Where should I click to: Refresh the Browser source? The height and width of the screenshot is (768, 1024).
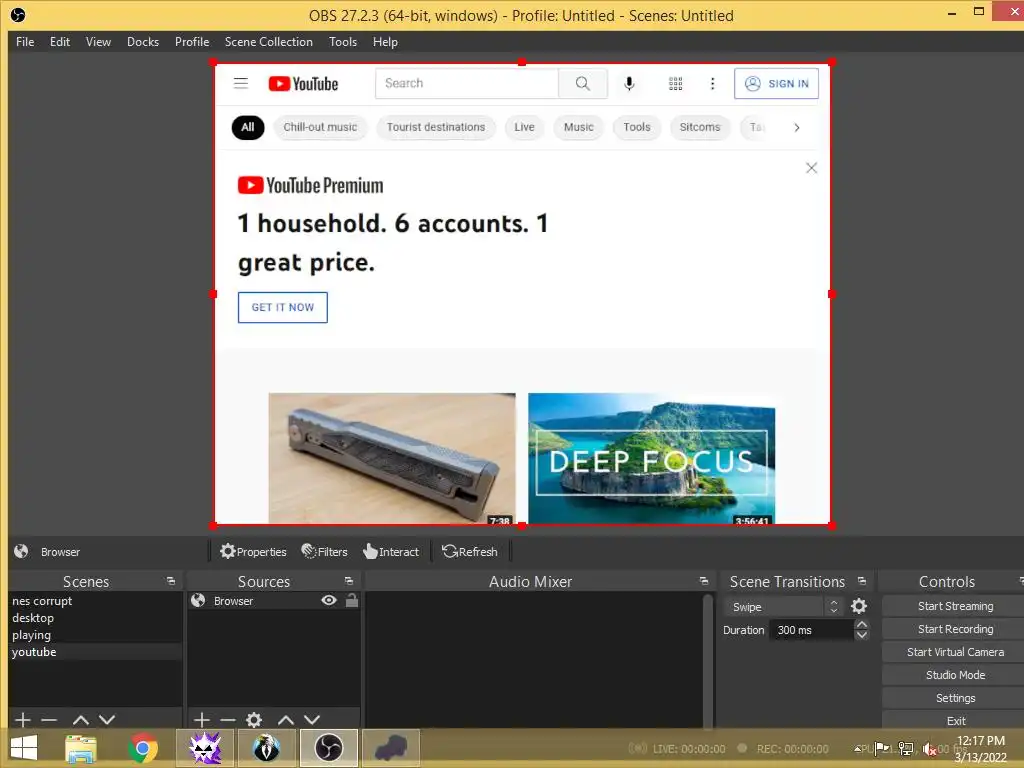(x=470, y=552)
